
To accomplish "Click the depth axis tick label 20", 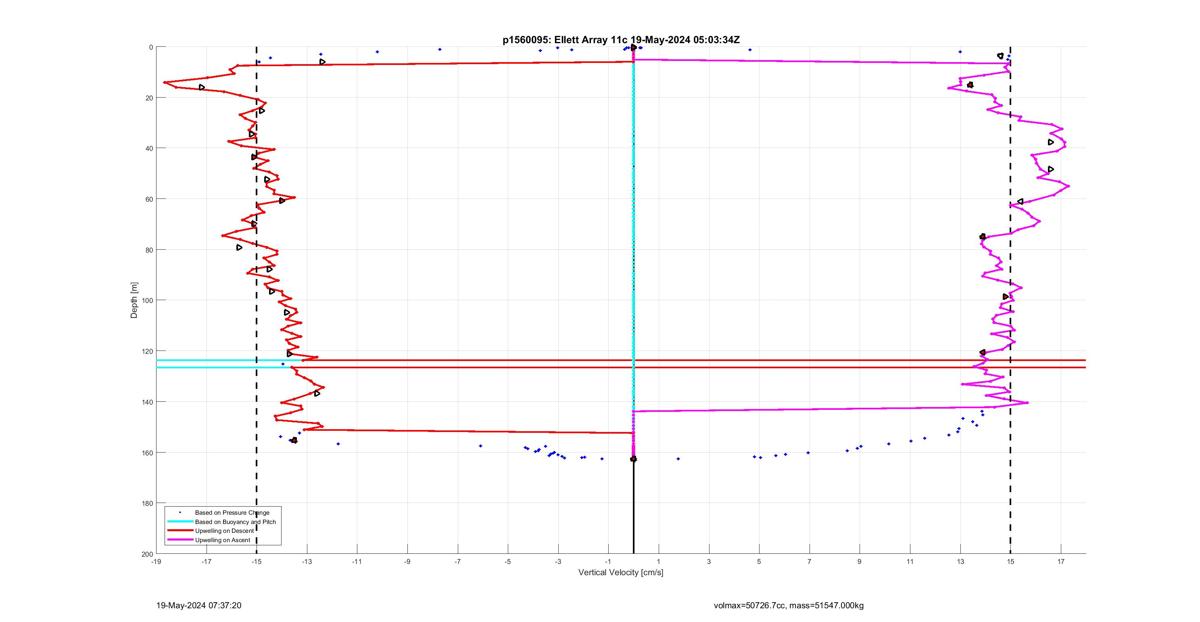I will click(x=147, y=98).
